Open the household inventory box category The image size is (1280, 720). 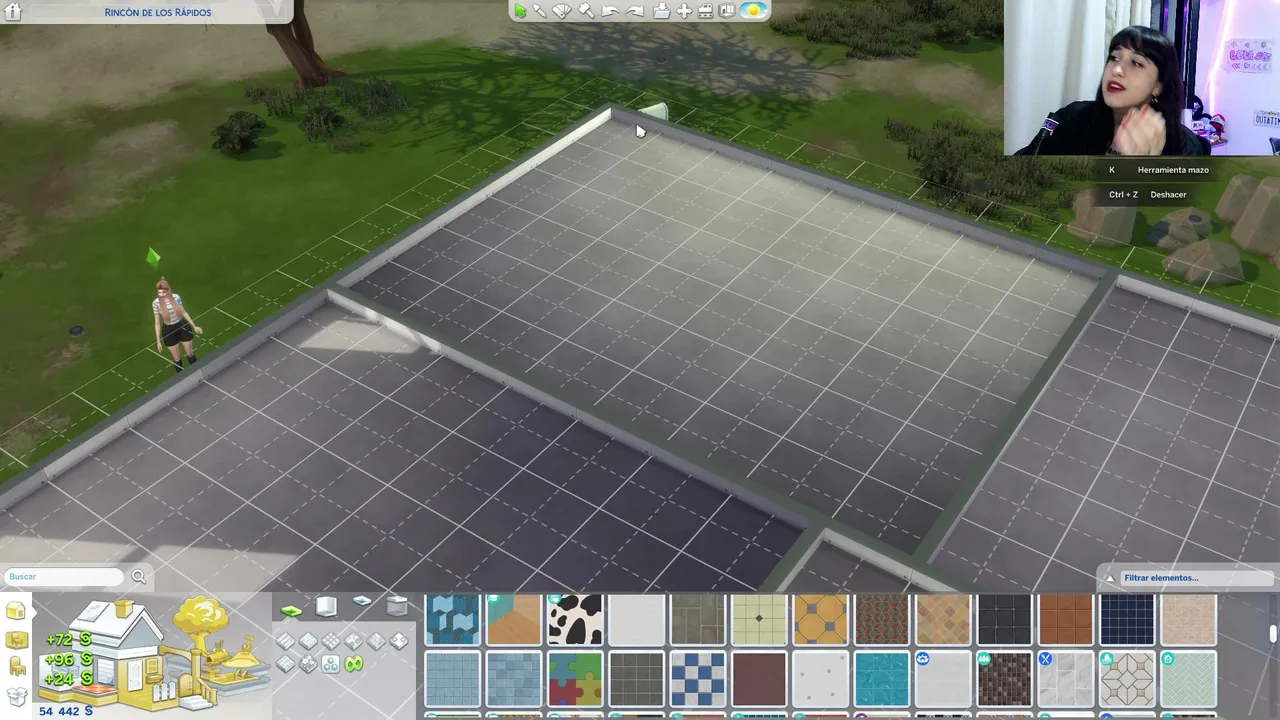click(16, 696)
